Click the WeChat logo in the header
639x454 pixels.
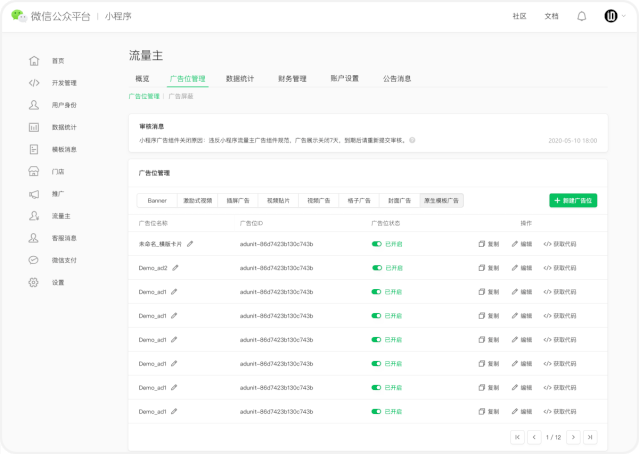click(x=19, y=16)
